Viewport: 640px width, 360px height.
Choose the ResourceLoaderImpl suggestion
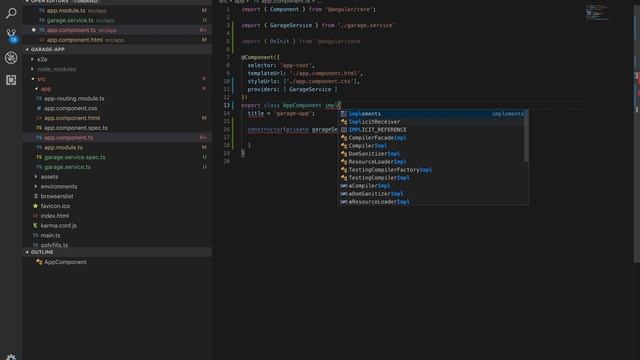(x=432, y=162)
